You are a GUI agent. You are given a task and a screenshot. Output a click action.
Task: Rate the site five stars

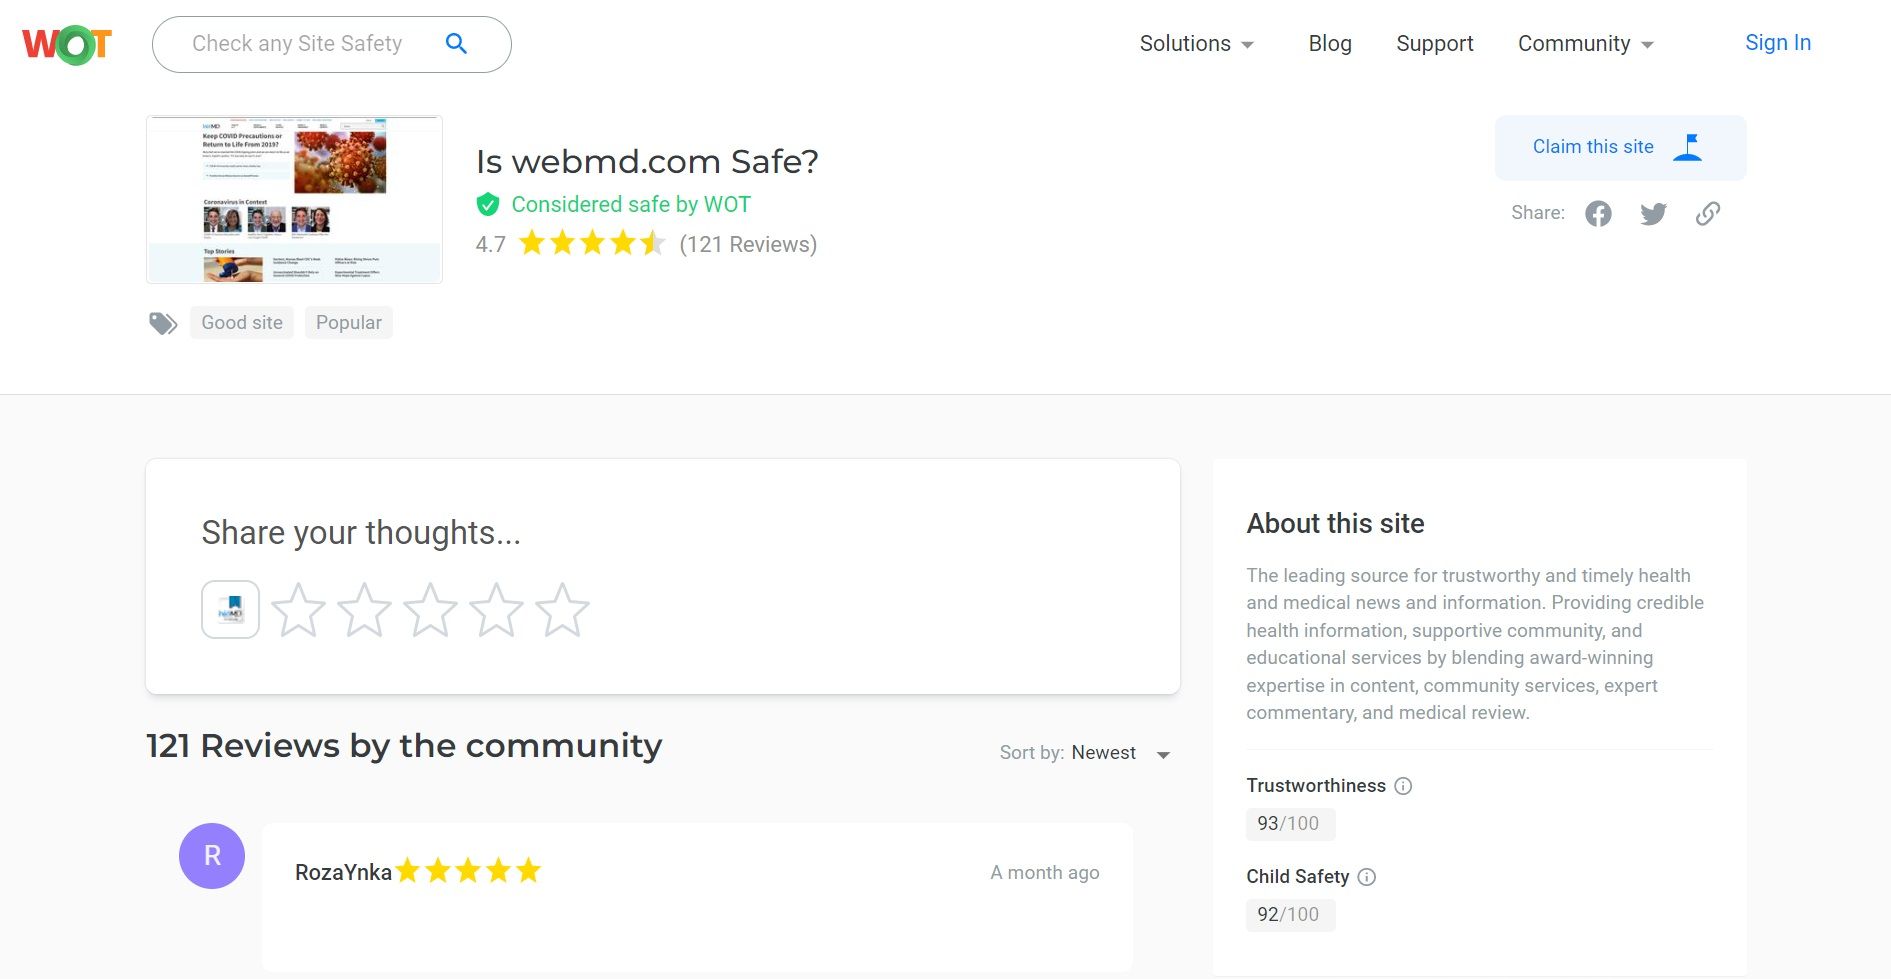click(562, 610)
